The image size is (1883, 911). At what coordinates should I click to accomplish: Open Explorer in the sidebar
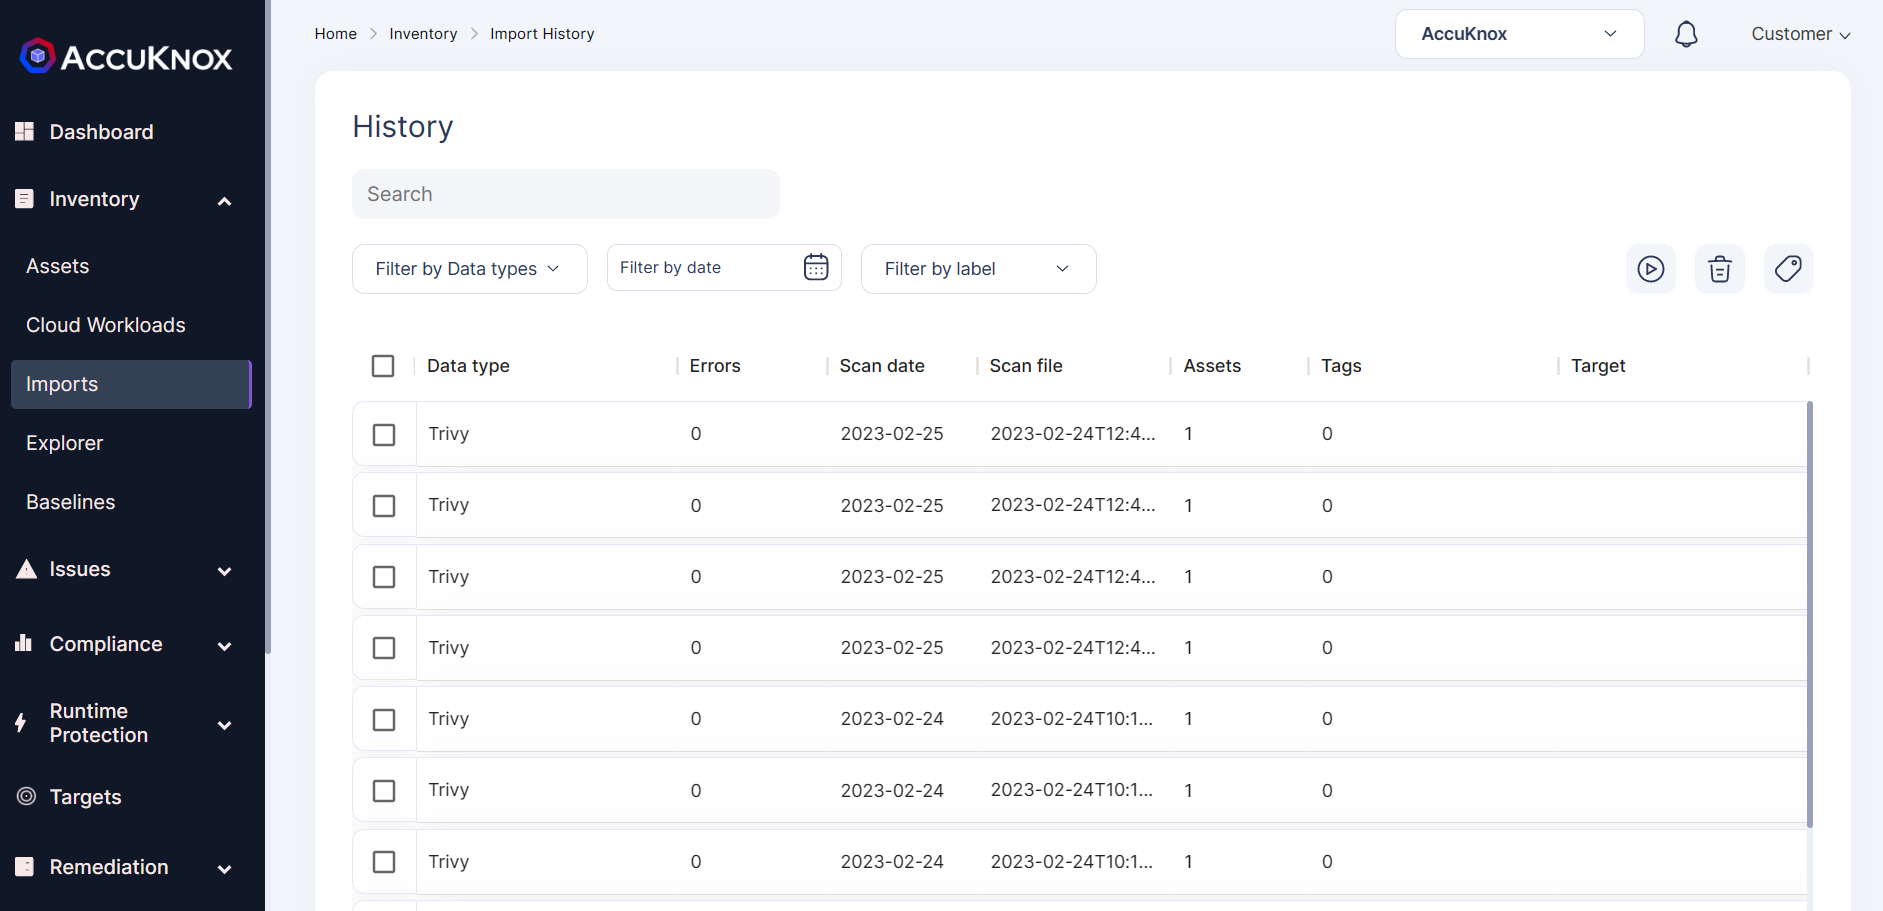point(64,443)
